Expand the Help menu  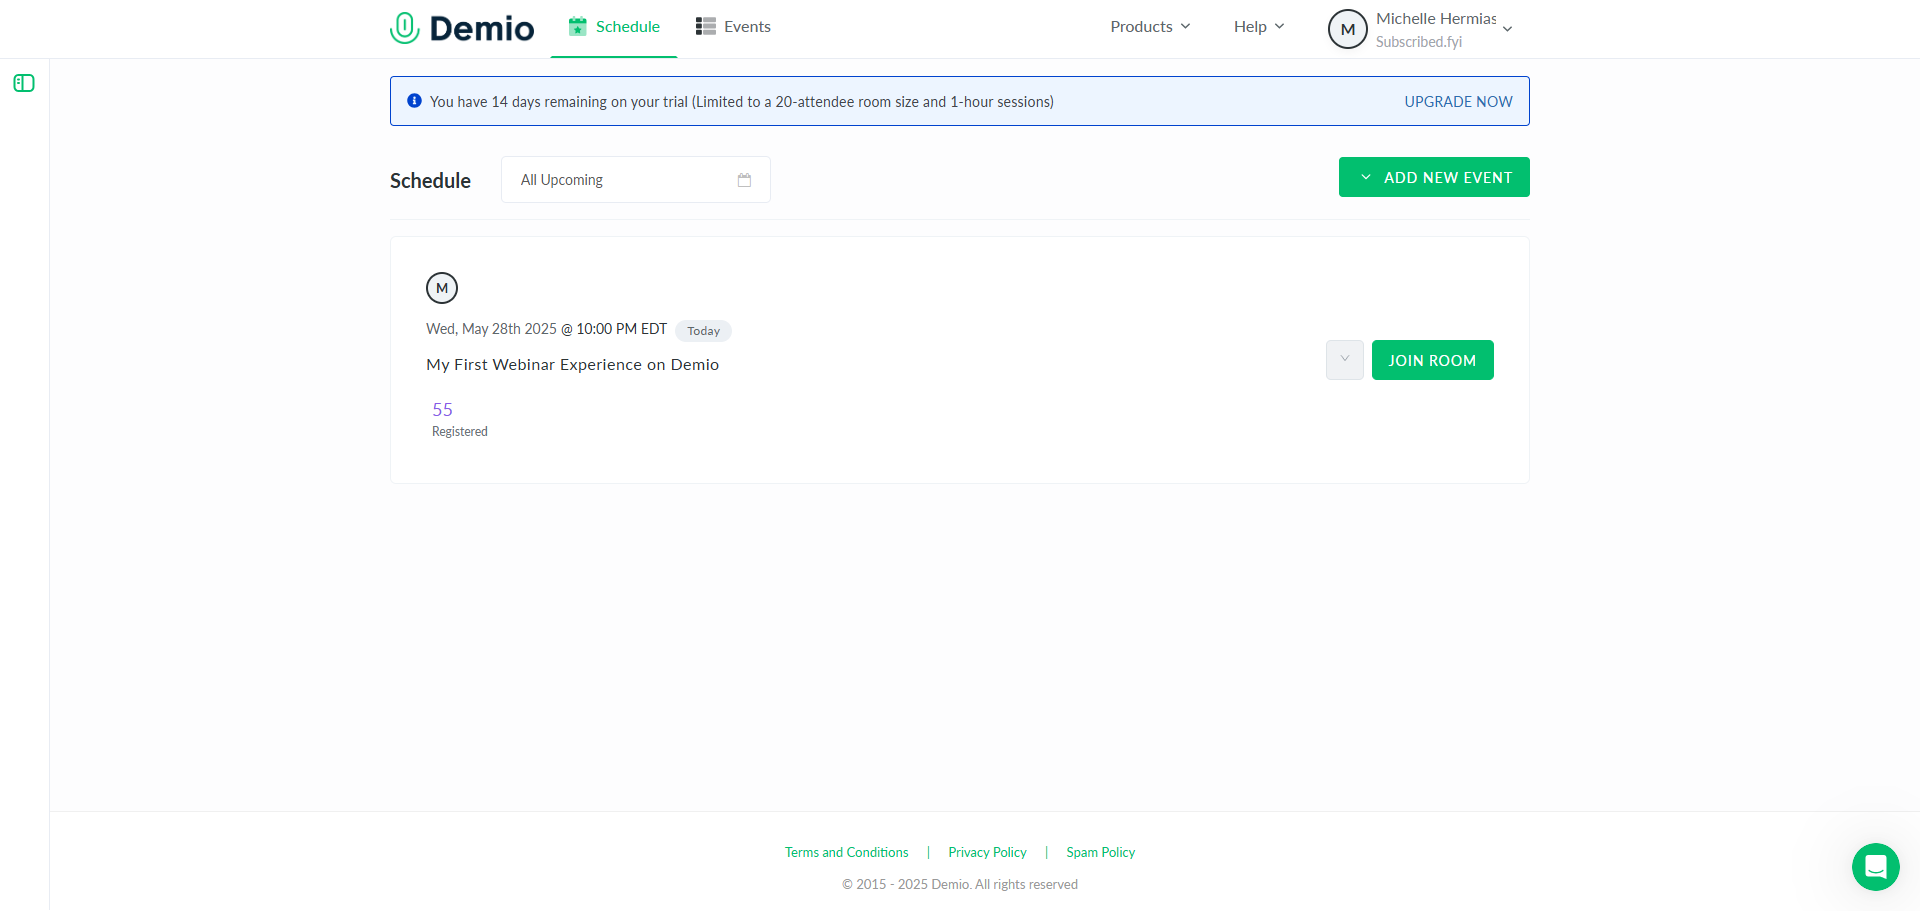click(1259, 27)
